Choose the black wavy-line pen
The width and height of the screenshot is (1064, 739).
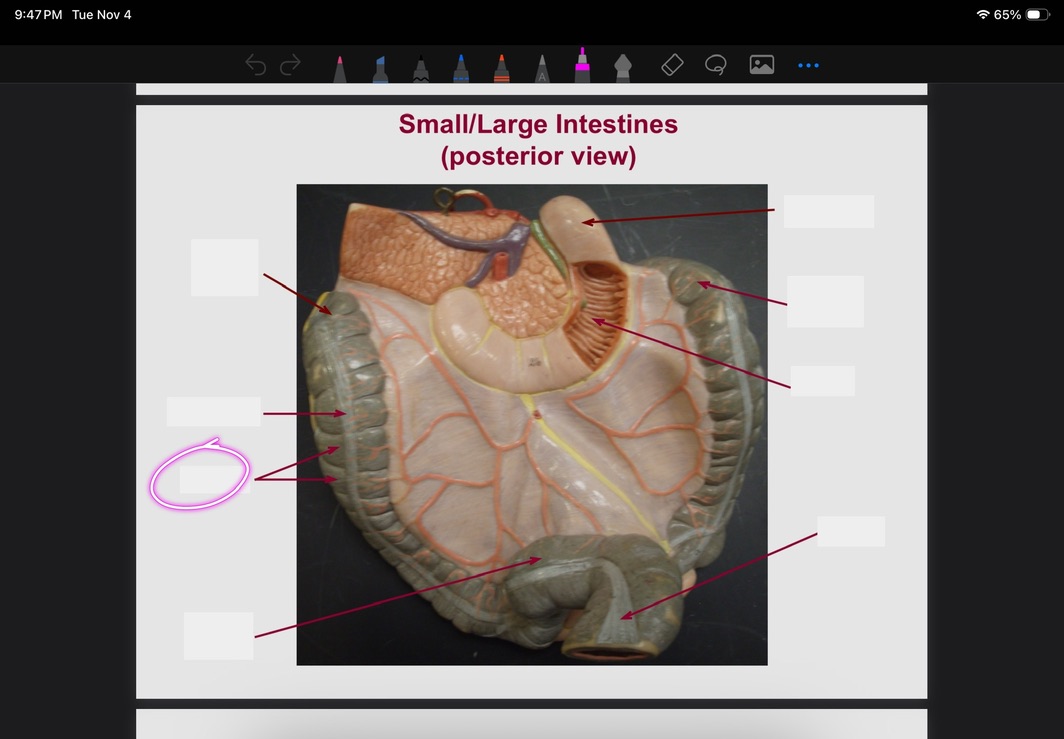pos(421,68)
